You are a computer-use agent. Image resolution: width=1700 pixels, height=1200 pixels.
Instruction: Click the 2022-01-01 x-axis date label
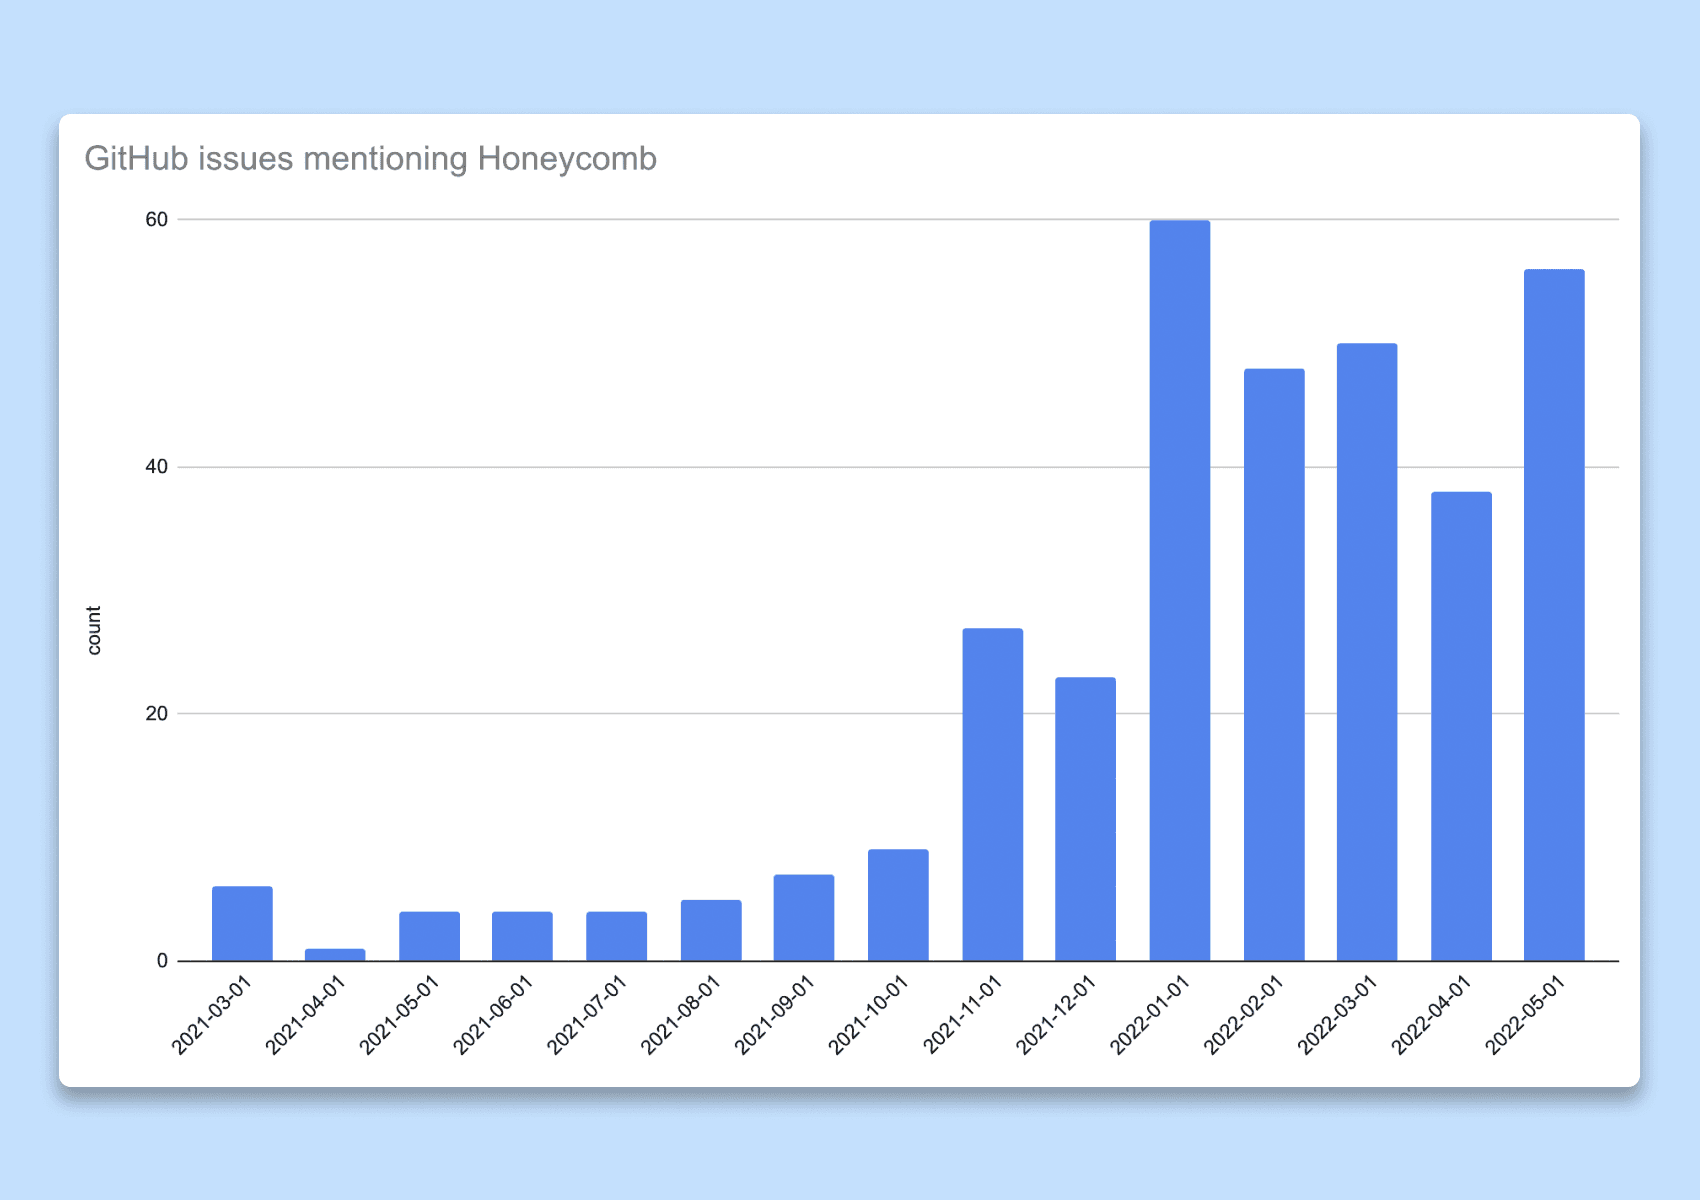1150,1015
